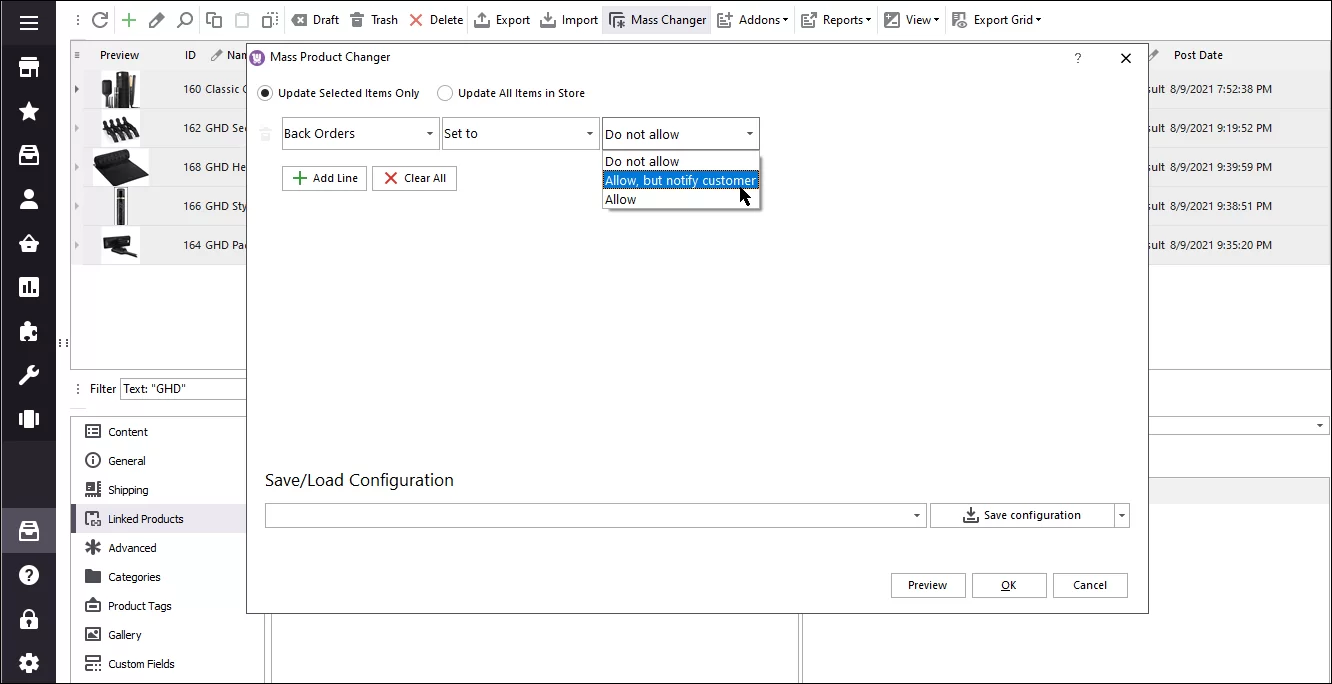Select the Update All Items in Store option

click(x=445, y=93)
